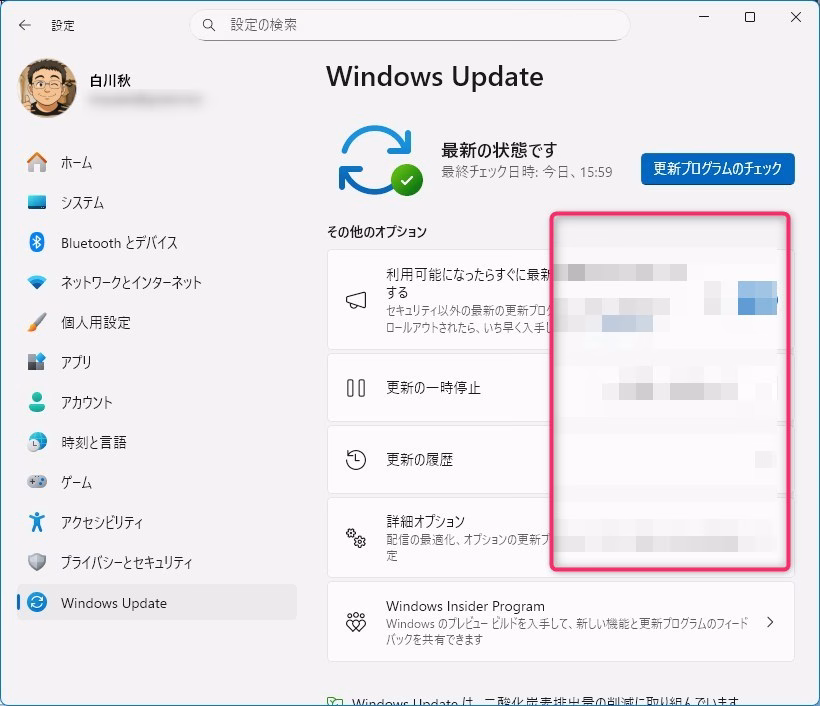Open 詳細オプション page
Screen dimensions: 820x706
[x=561, y=538]
